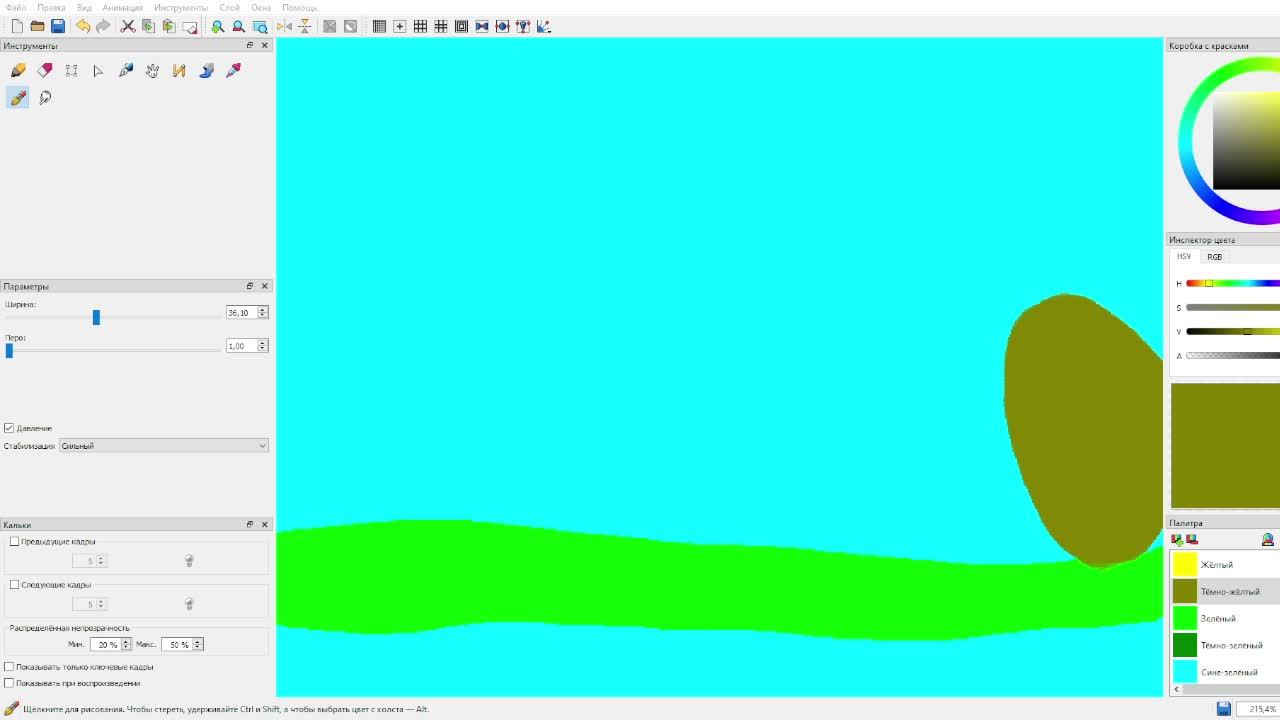Select the Brush tool
The width and height of the screenshot is (1280, 720).
(18, 97)
